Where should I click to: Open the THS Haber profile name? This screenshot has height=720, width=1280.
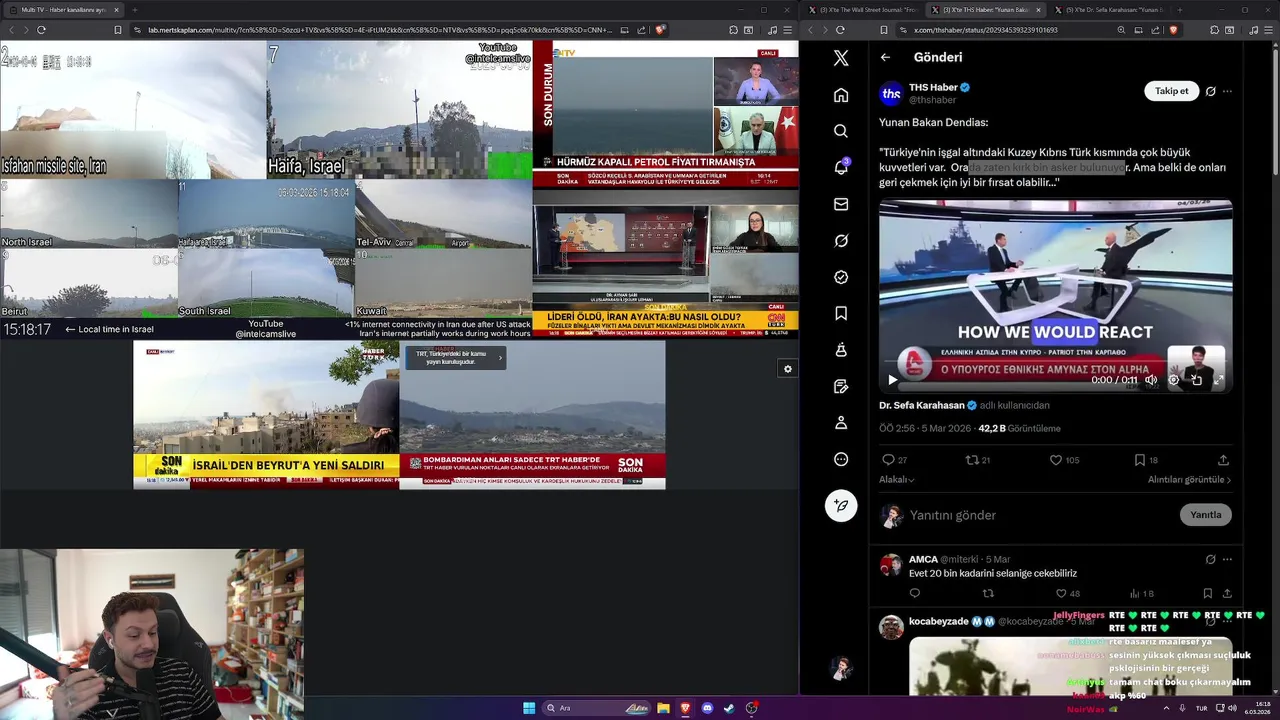[x=933, y=87]
